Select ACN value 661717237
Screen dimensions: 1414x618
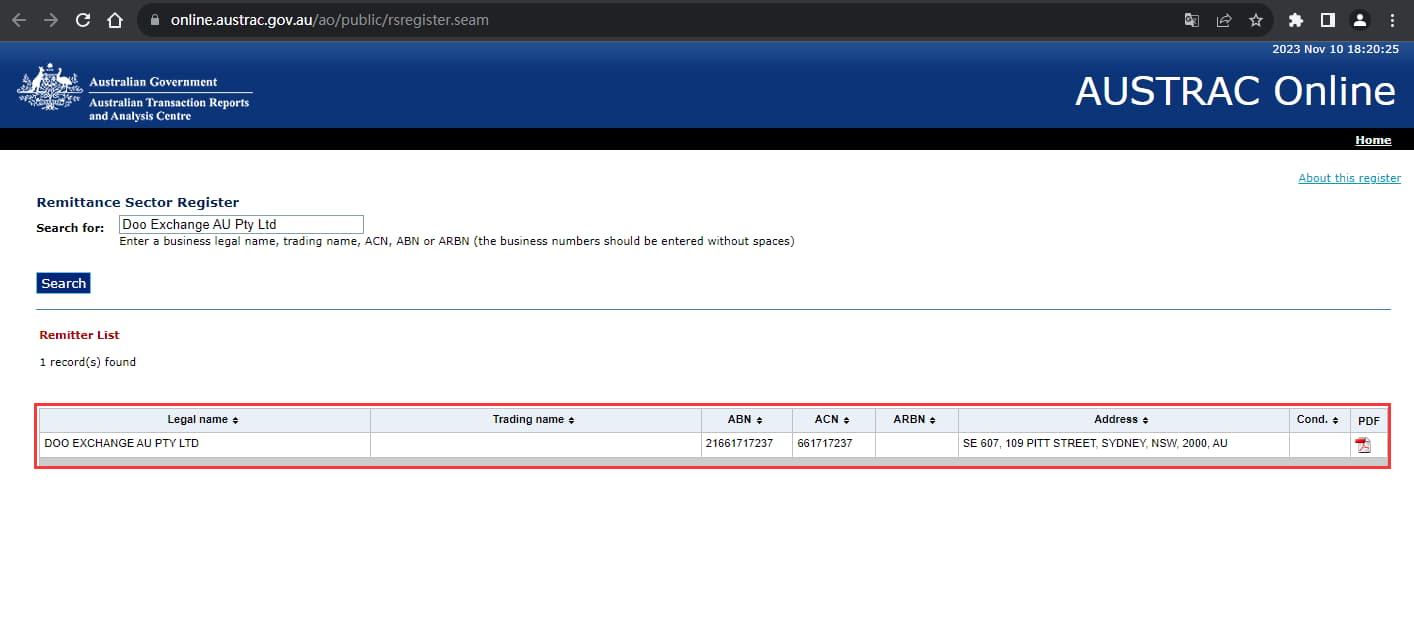(825, 443)
